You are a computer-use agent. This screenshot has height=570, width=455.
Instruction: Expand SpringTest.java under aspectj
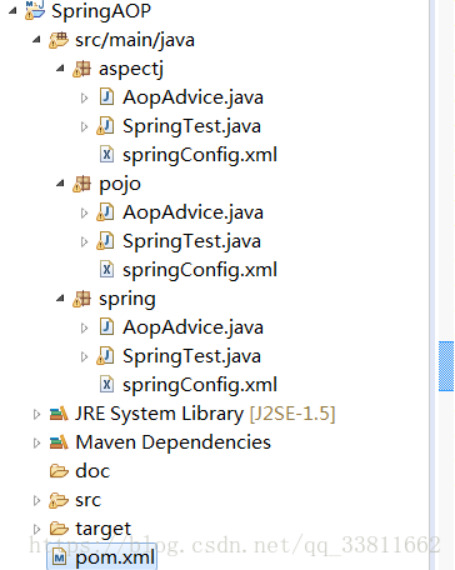click(x=84, y=127)
